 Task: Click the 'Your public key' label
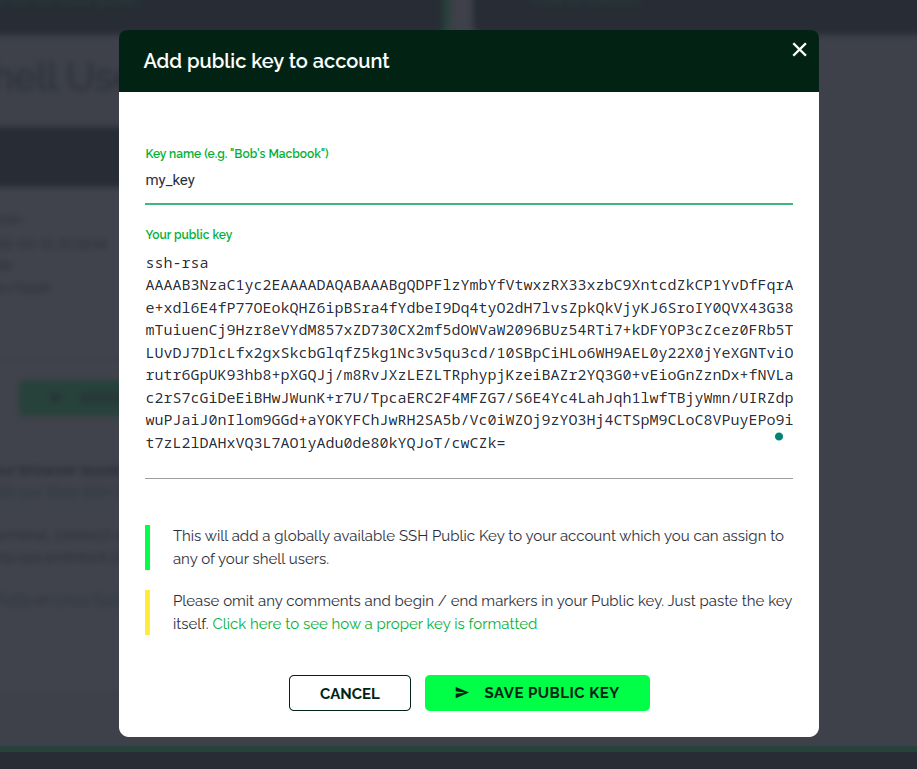189,235
